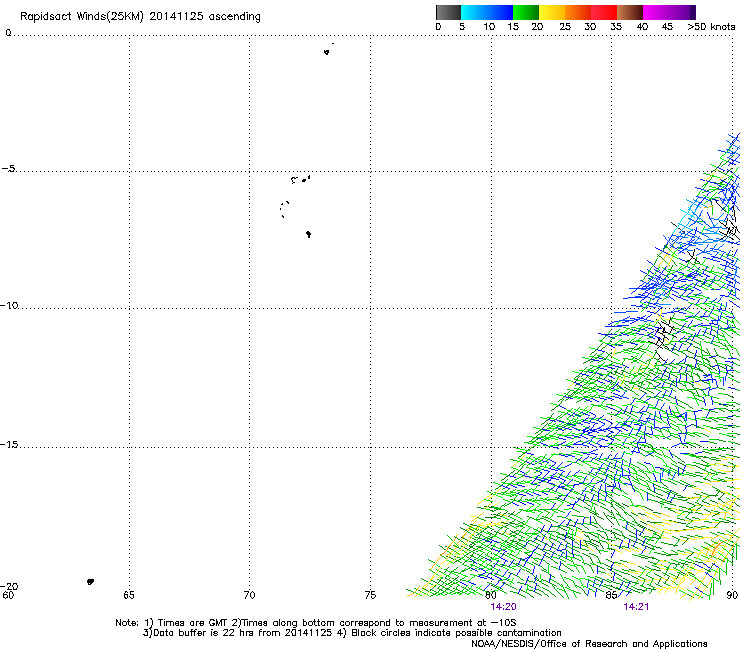
Task: Click the '-5' latitude axis label
Action: click(8, 169)
